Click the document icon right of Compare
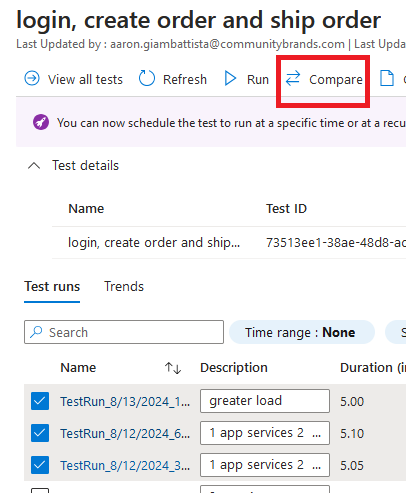 387,79
